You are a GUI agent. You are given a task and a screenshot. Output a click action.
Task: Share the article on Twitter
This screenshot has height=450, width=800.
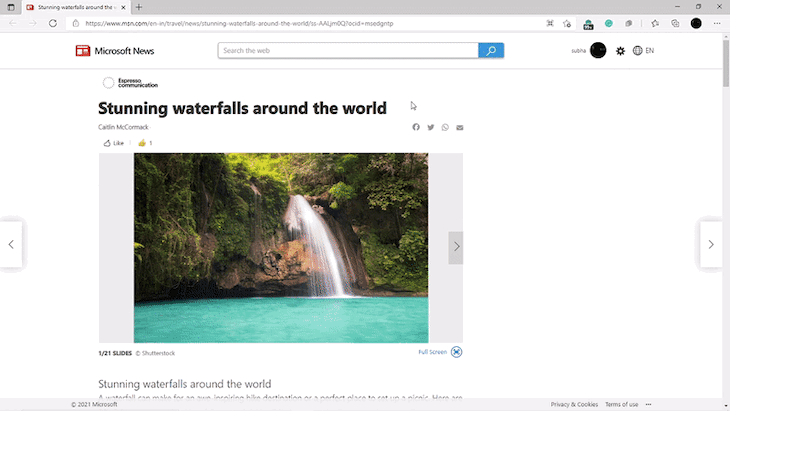click(431, 127)
